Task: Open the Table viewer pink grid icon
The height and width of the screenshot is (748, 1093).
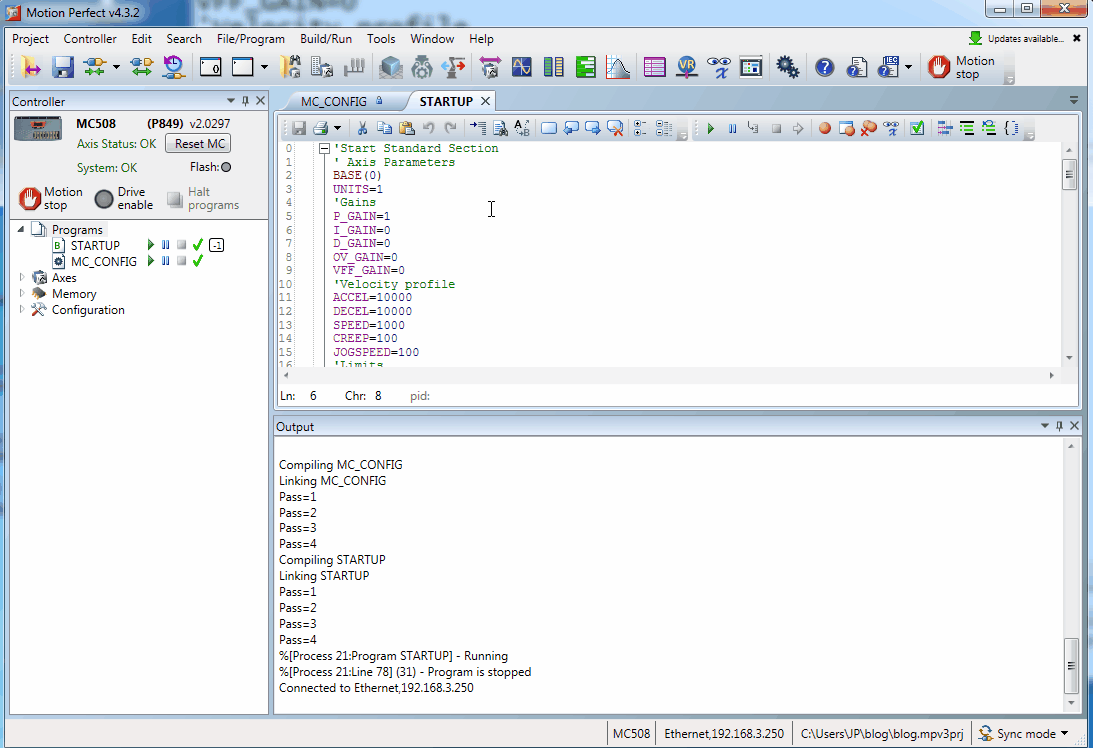Action: (x=654, y=67)
